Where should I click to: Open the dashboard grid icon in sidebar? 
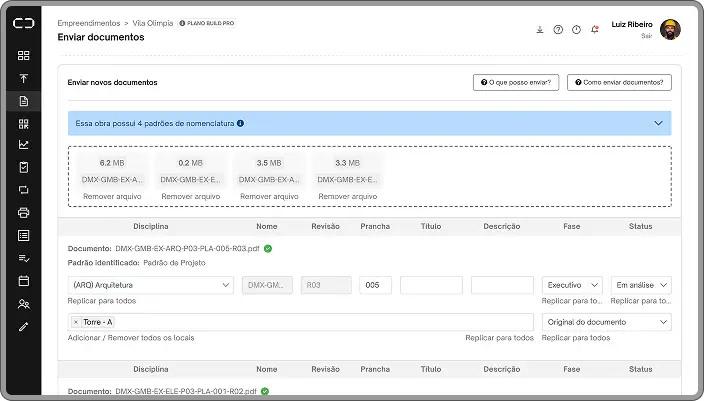[23, 55]
